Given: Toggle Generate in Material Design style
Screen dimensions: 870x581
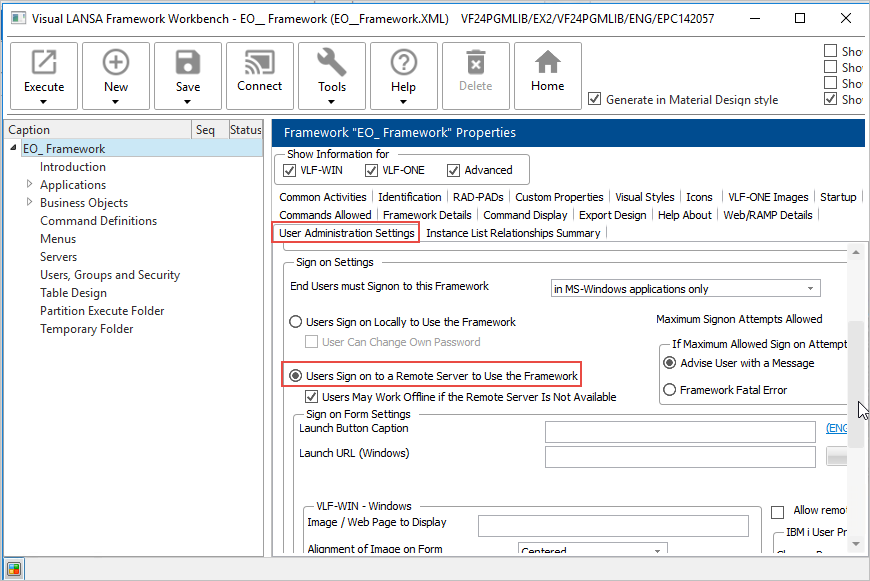Looking at the screenshot, I should pyautogui.click(x=594, y=99).
